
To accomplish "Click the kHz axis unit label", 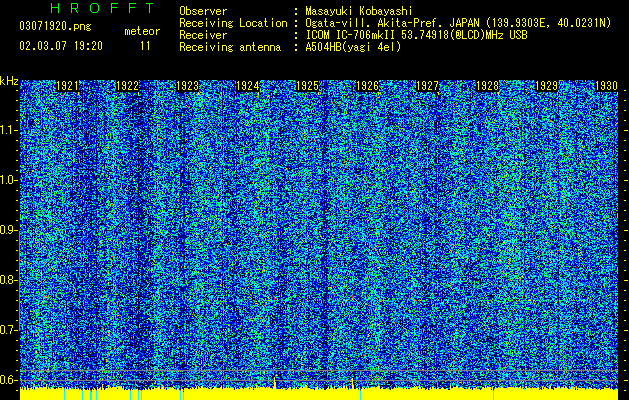I will coord(9,81).
